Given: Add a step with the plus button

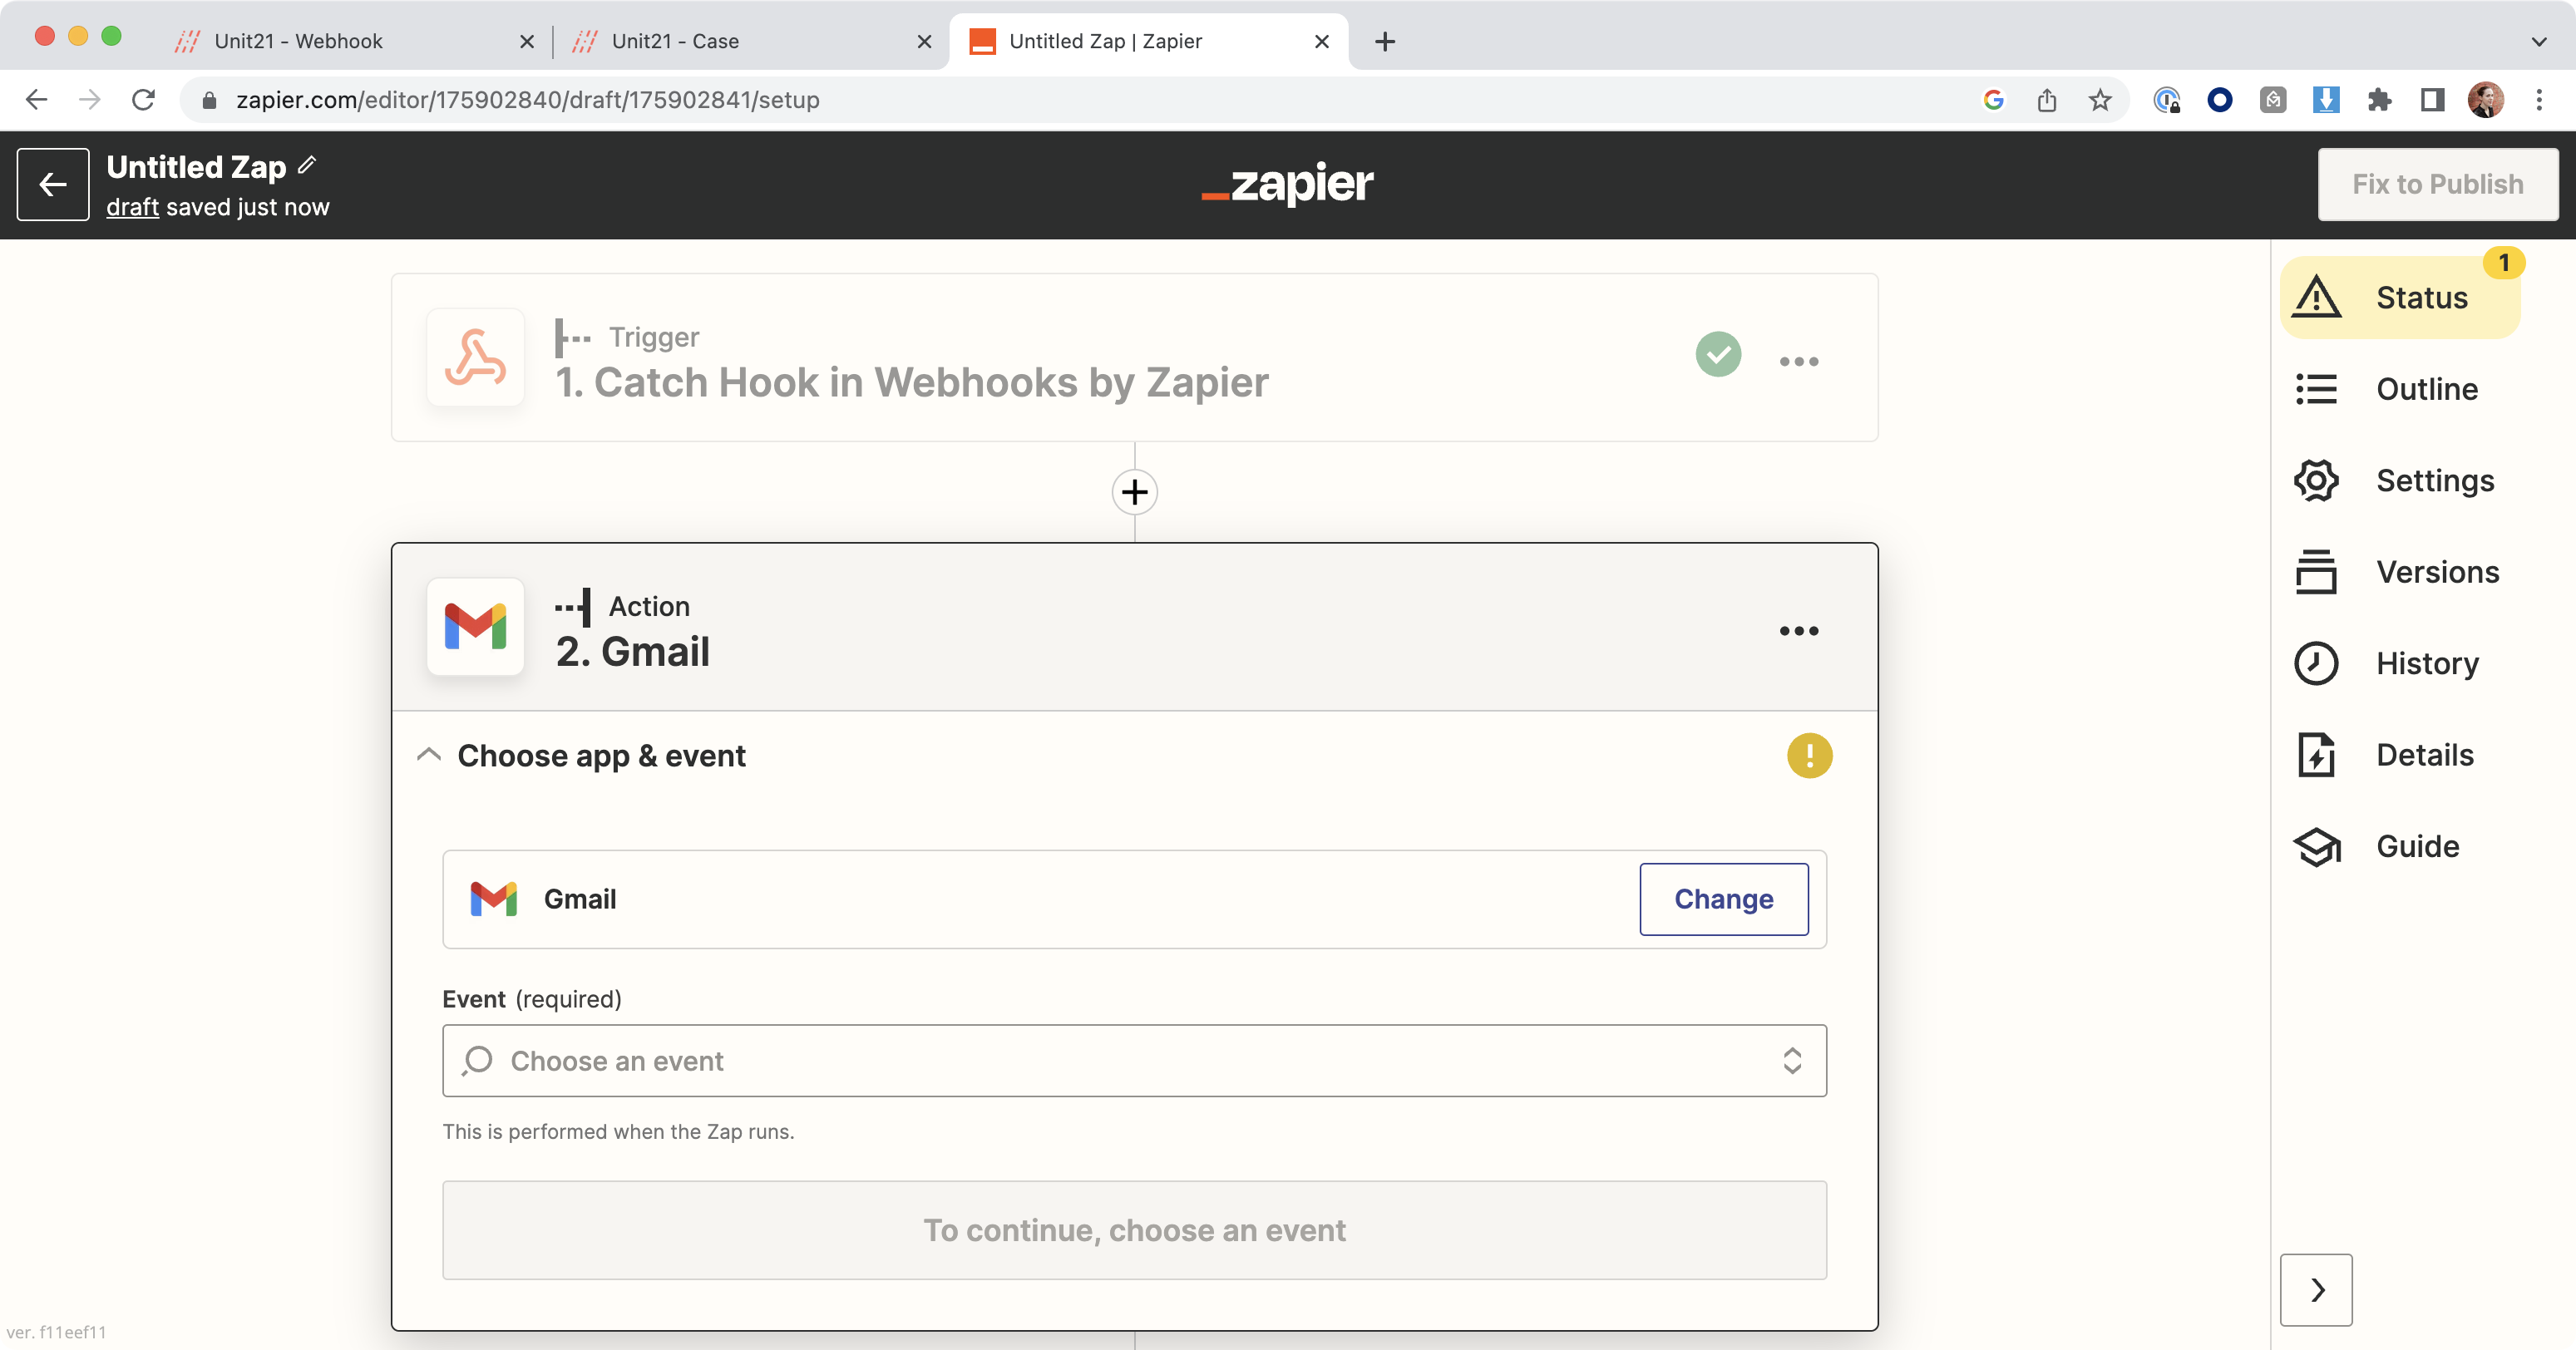Looking at the screenshot, I should pos(1134,492).
